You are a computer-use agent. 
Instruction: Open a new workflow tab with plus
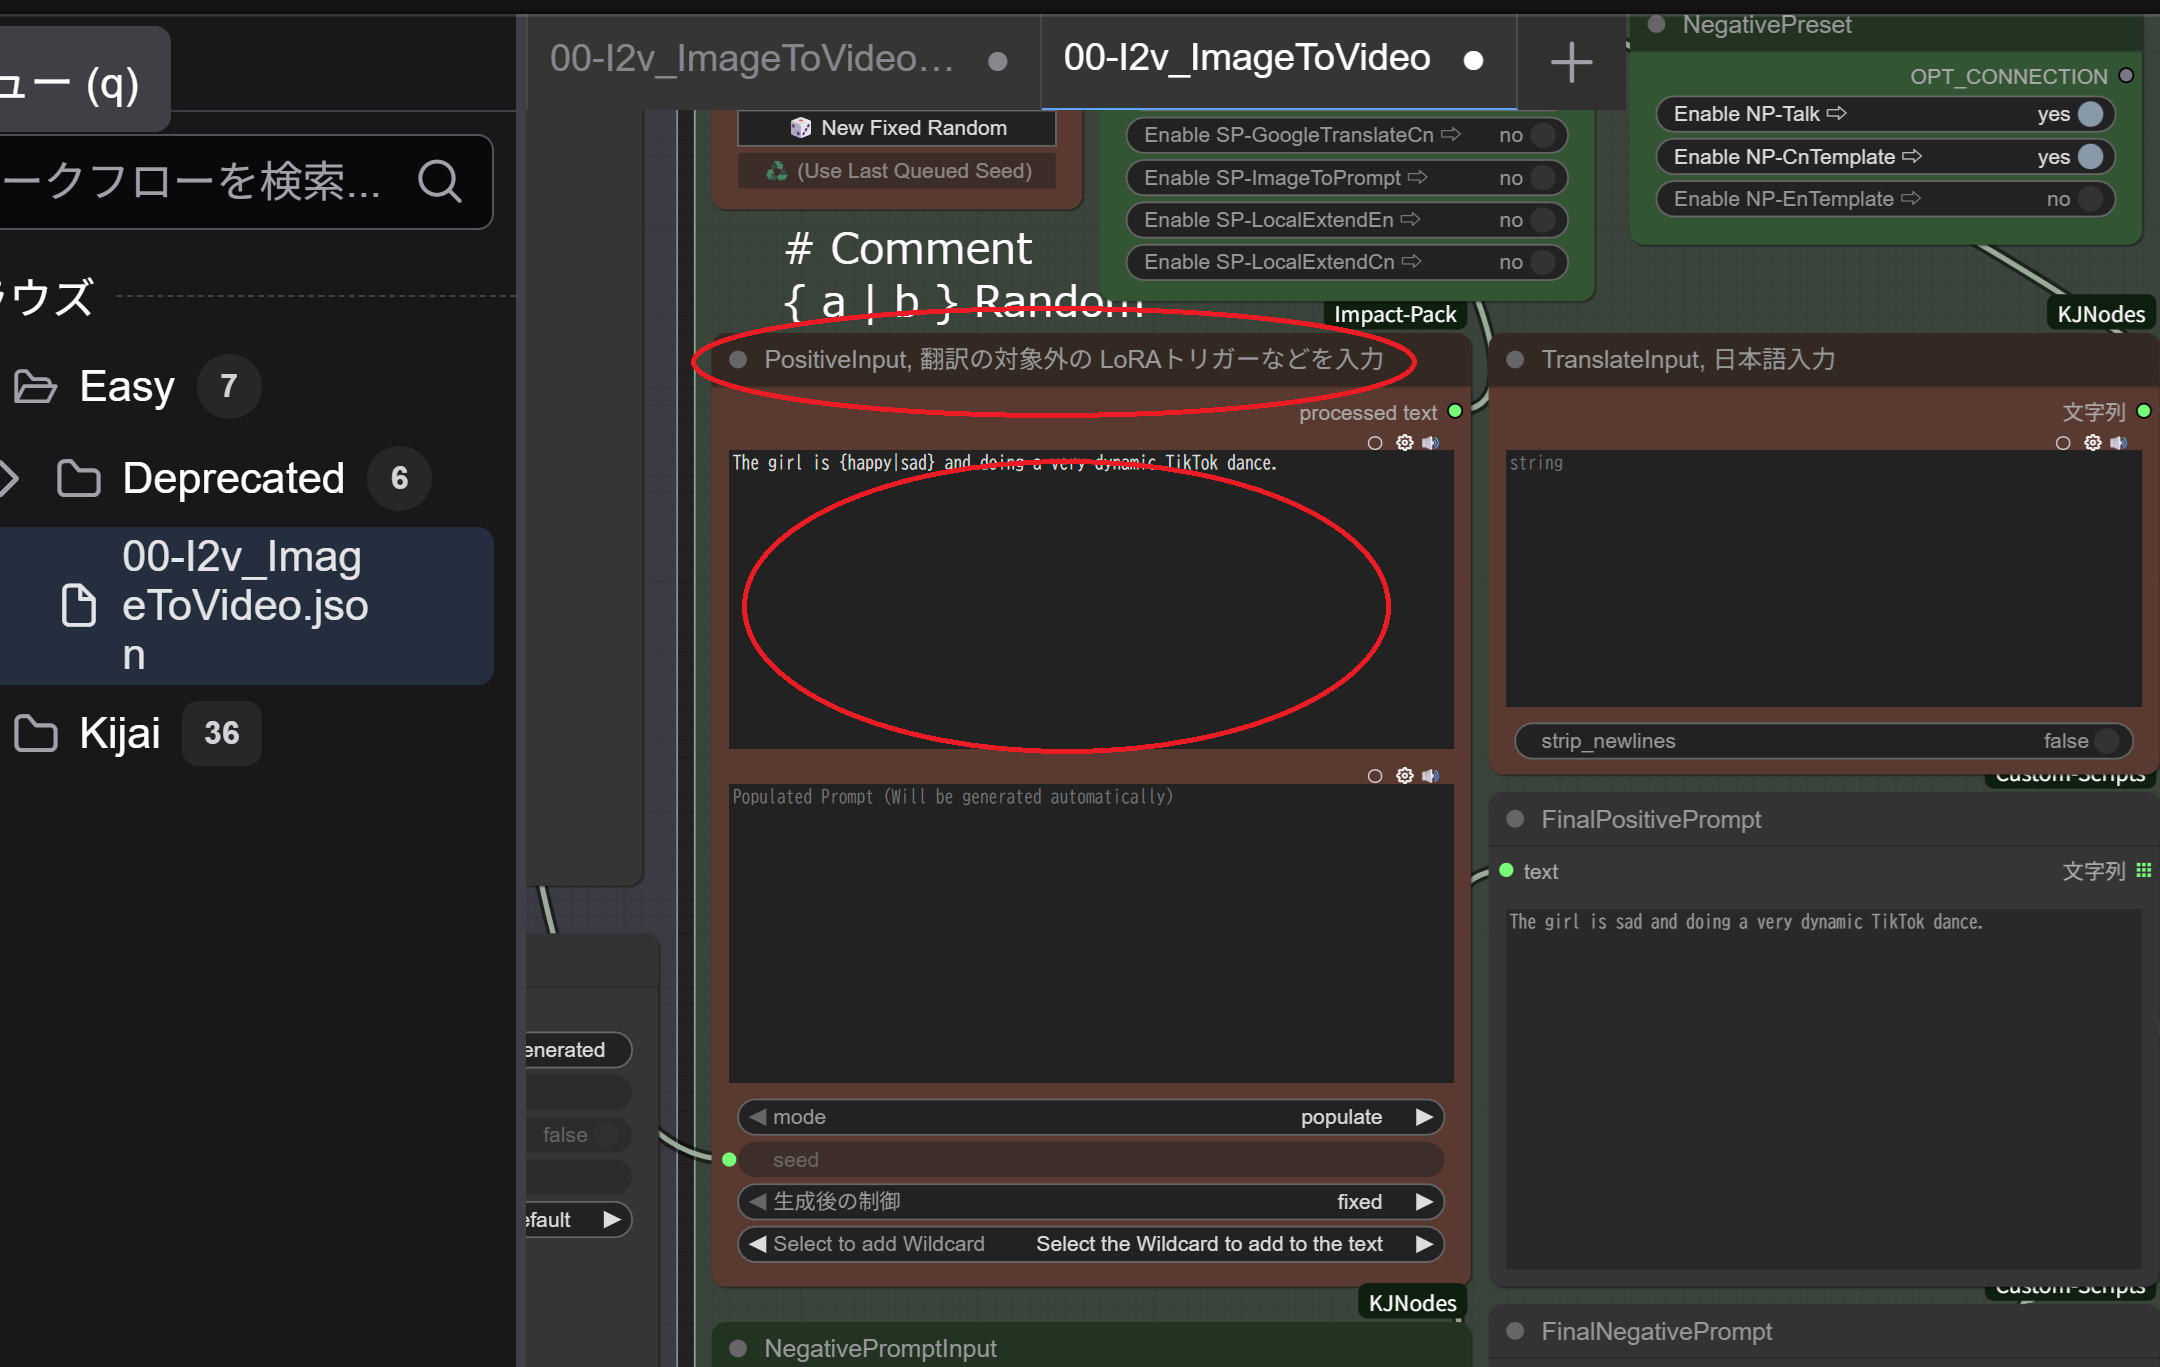click(1571, 62)
